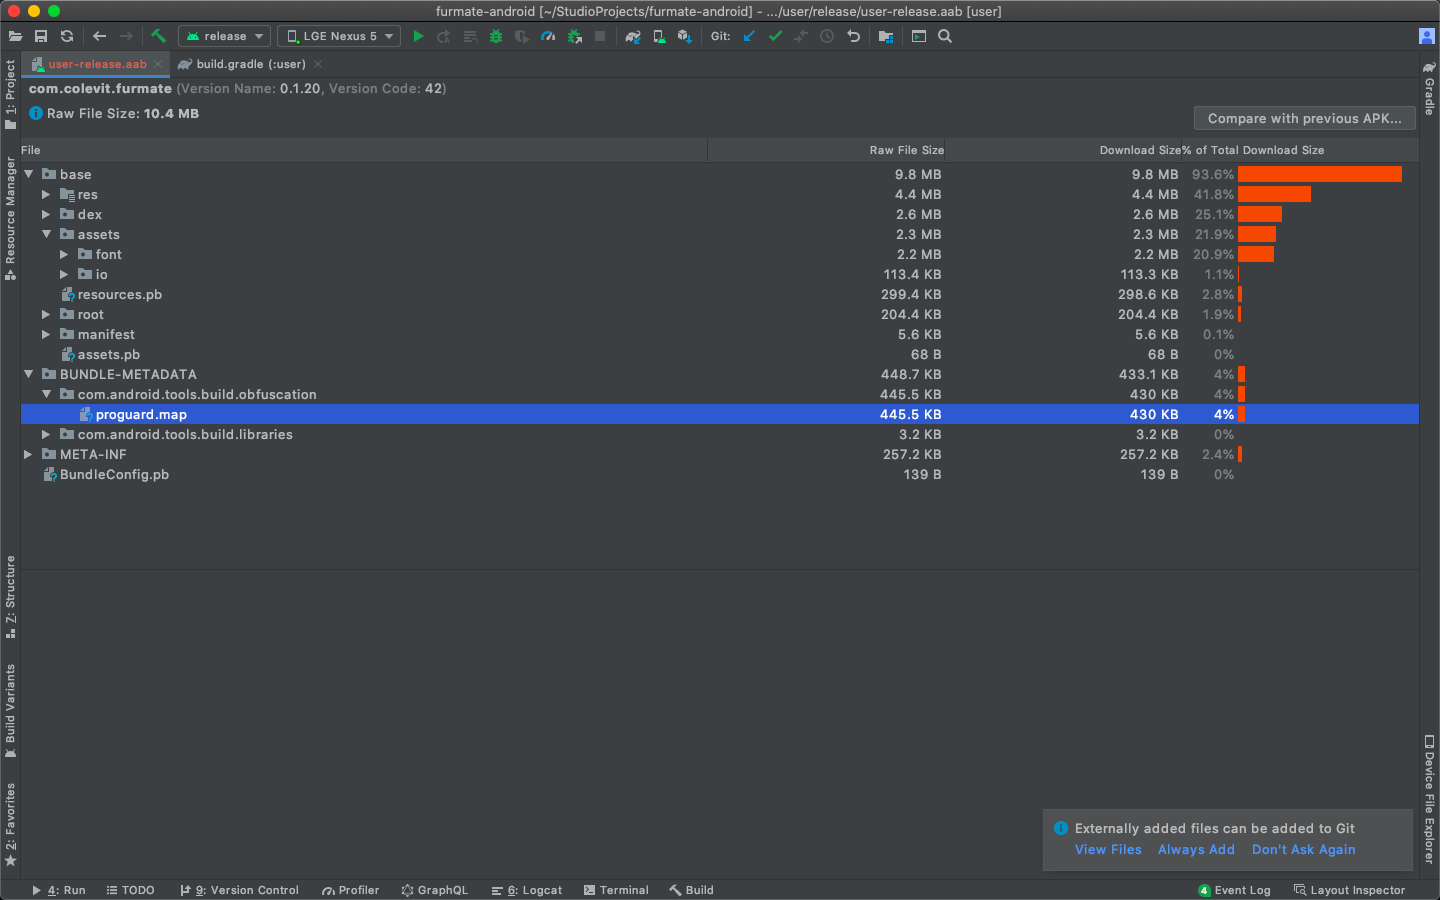
Task: Expand the io folder
Action: pyautogui.click(x=64, y=274)
